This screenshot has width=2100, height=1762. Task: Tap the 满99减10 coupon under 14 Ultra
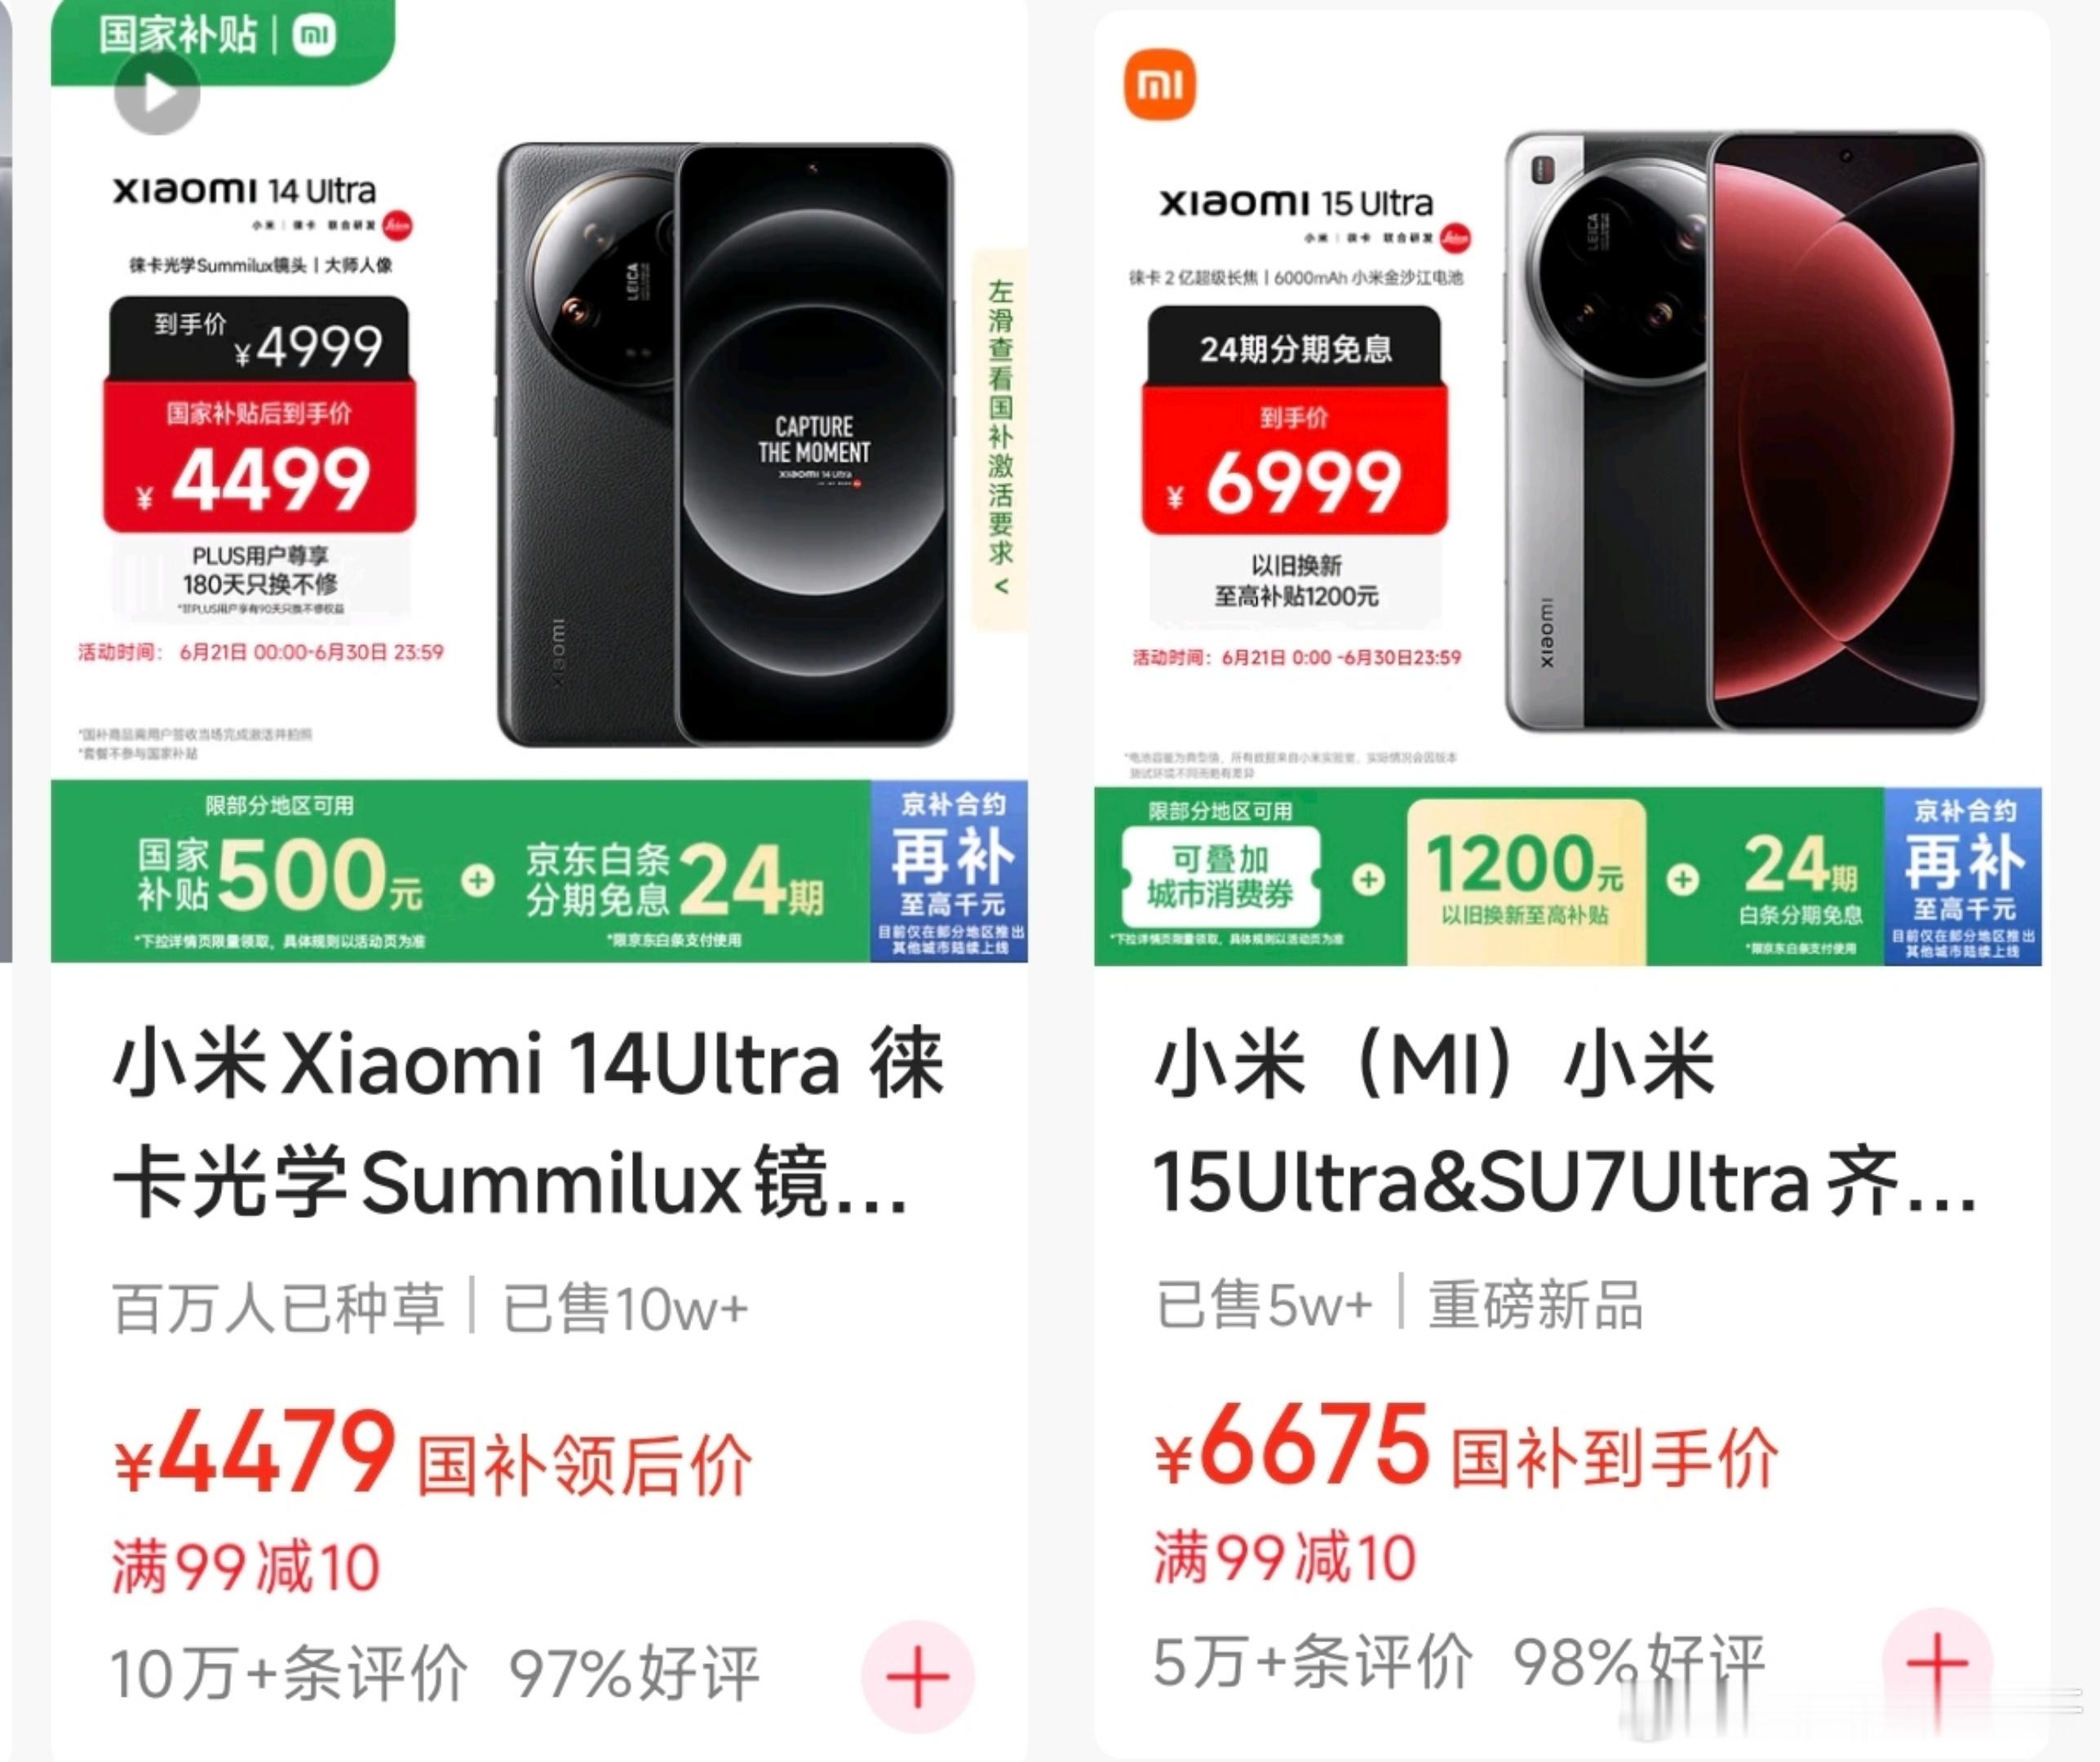(246, 1567)
